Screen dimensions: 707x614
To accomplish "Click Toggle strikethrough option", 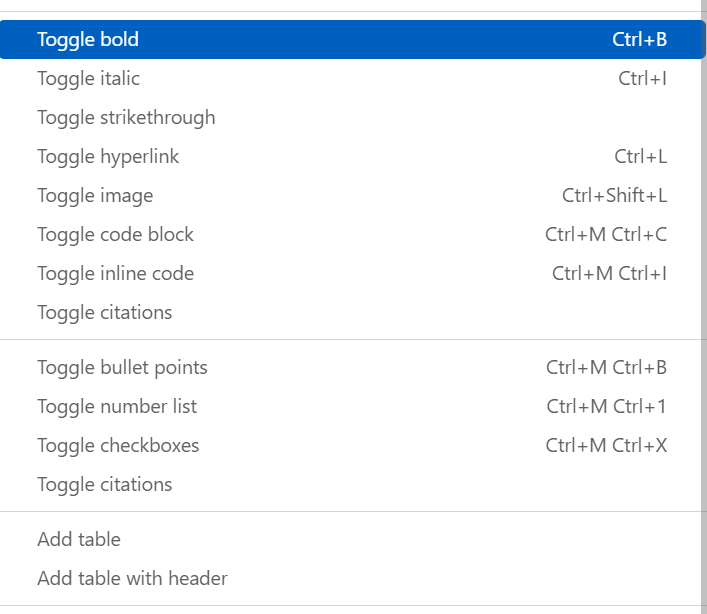I will point(126,118).
